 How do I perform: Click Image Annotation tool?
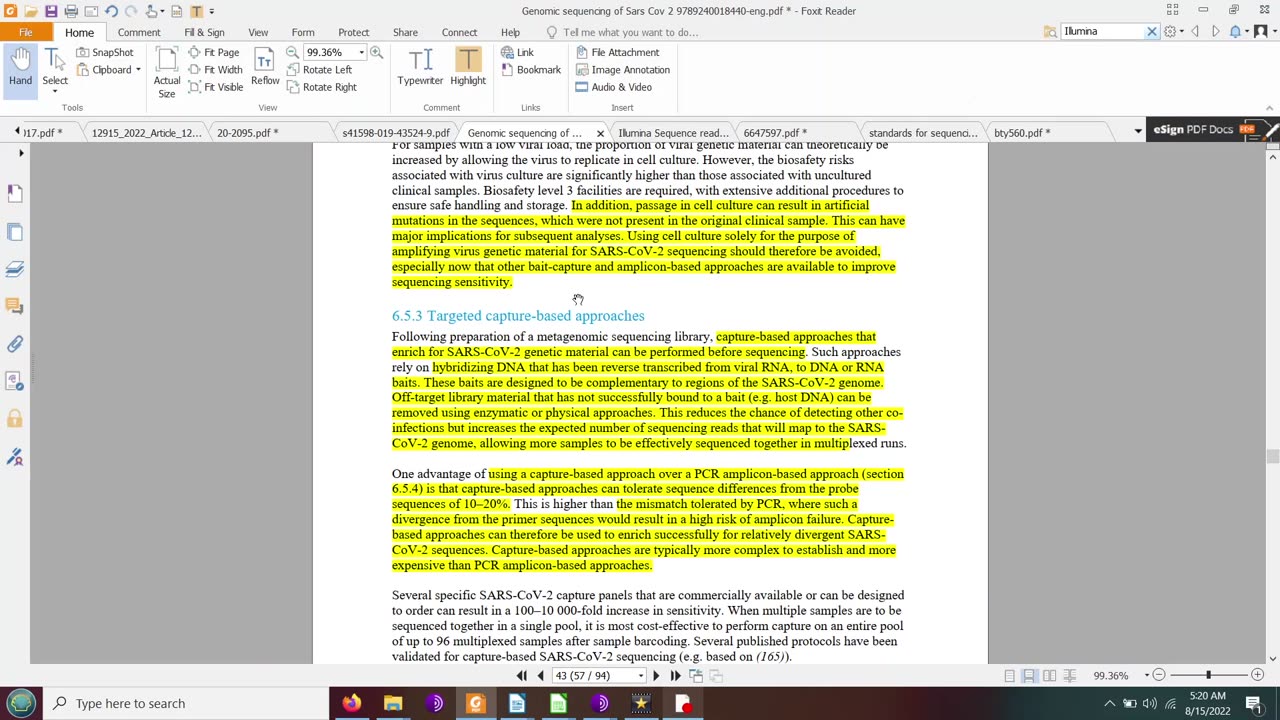coord(622,69)
